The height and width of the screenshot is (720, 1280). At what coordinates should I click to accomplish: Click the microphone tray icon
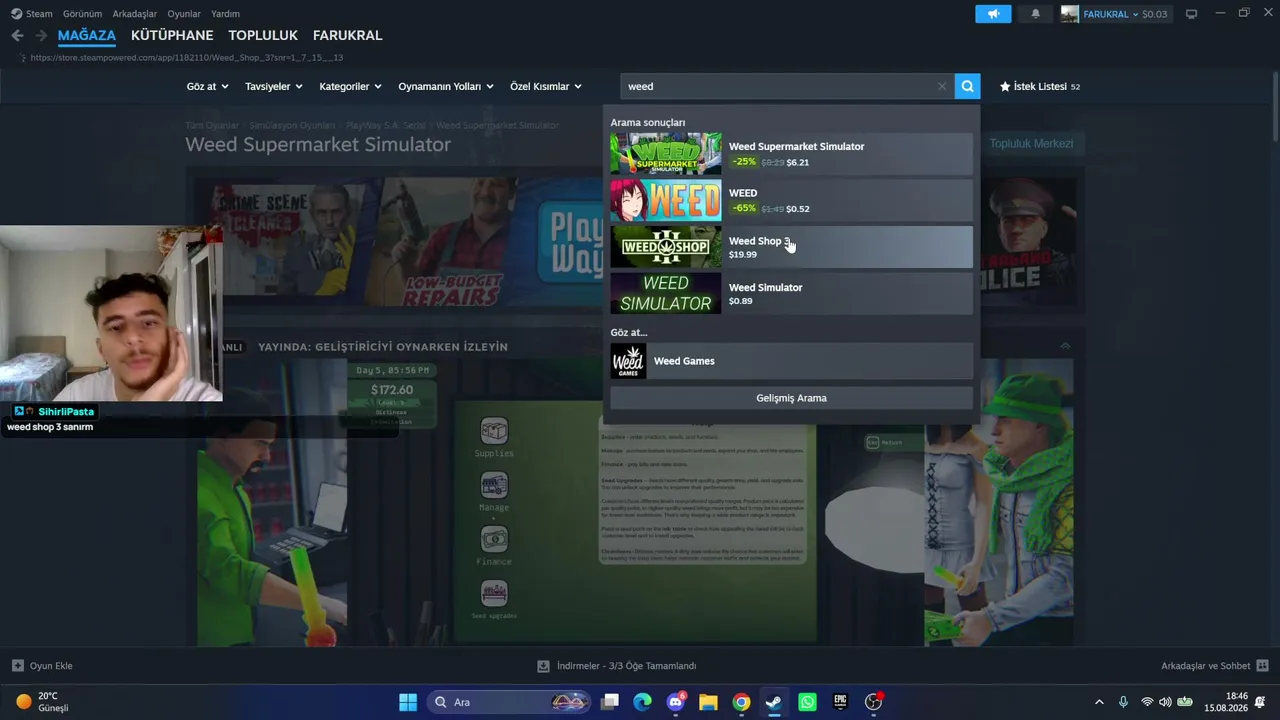1123,702
